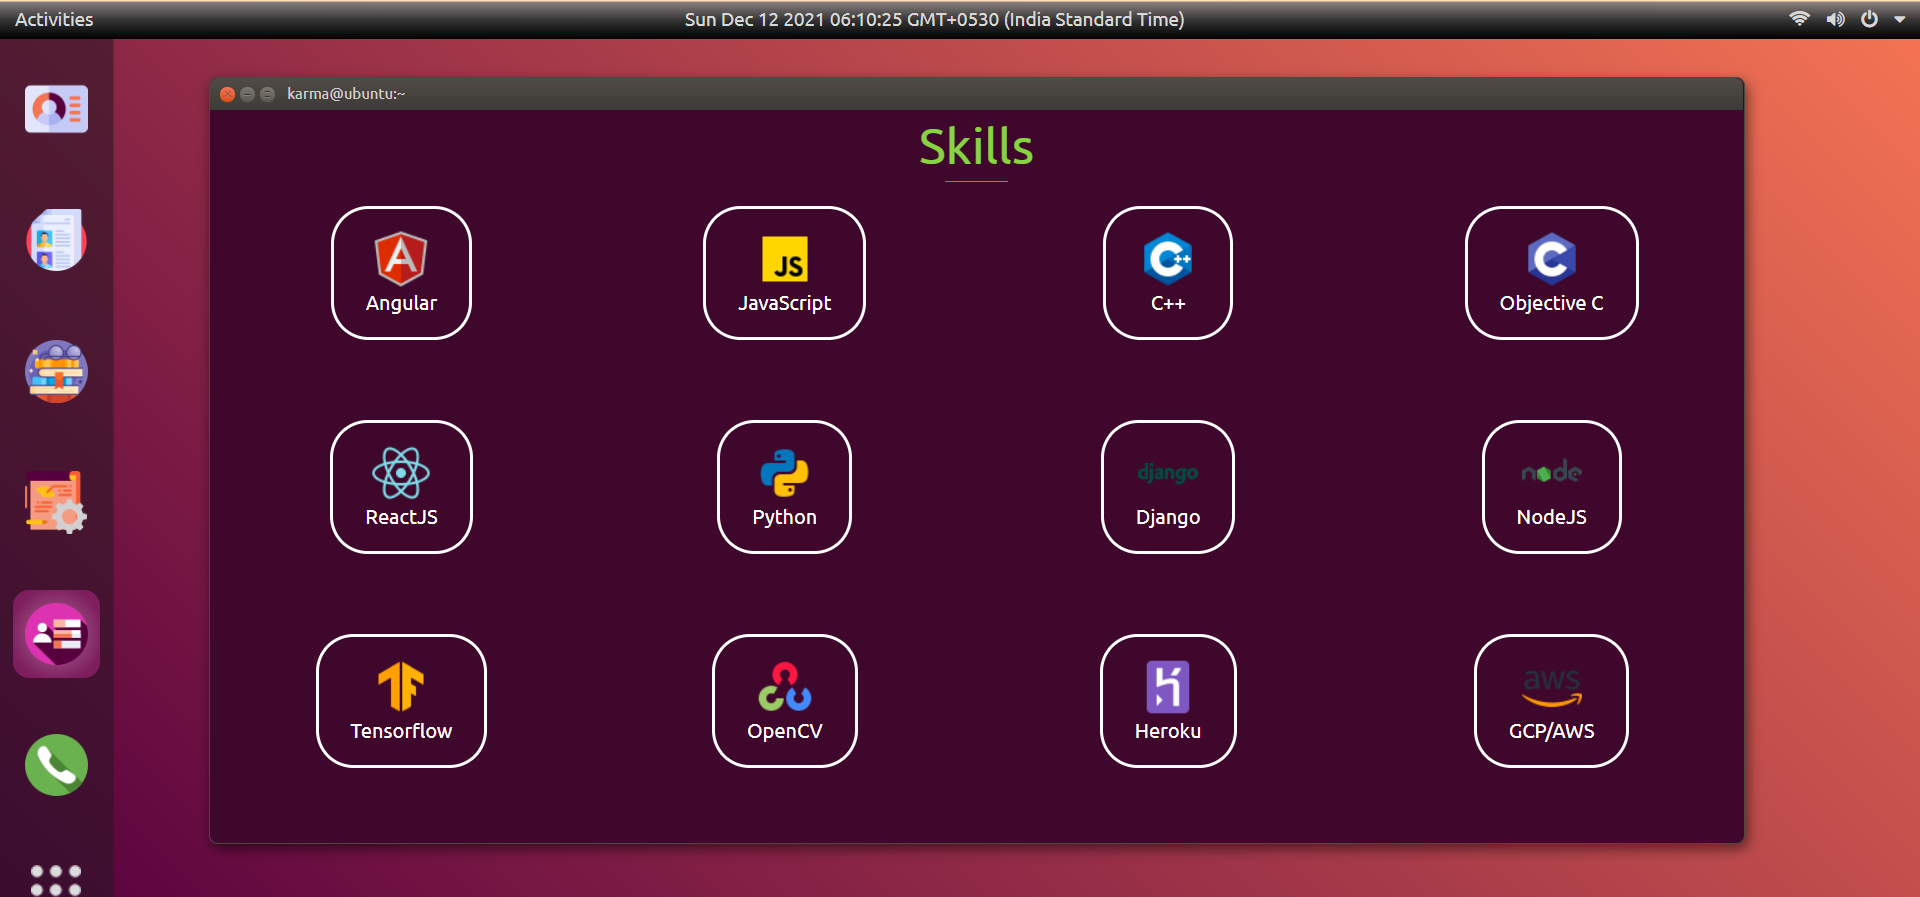Image resolution: width=1920 pixels, height=897 pixels.
Task: Select the OpenCV skill icon
Action: click(x=785, y=686)
